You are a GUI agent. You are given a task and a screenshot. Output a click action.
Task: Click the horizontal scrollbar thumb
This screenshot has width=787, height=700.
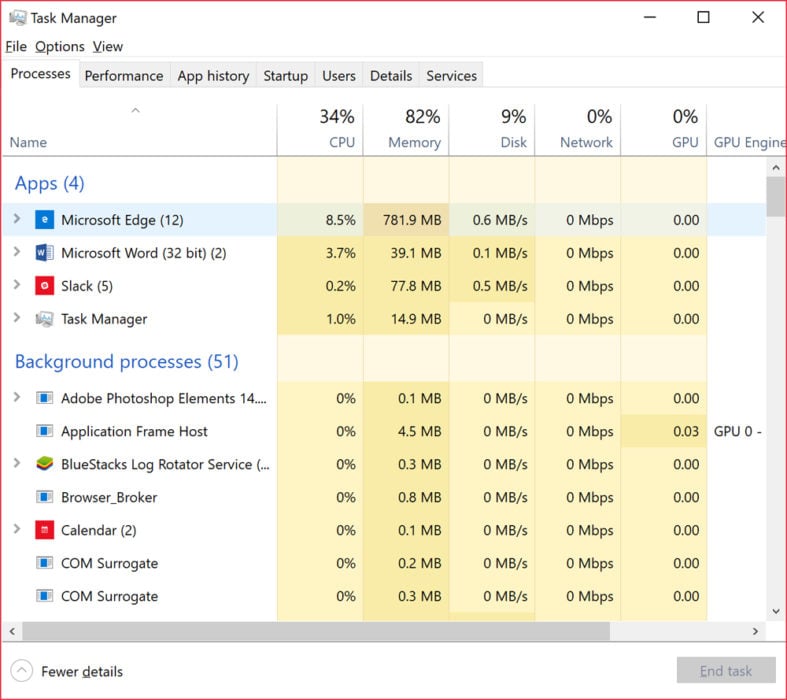[x=316, y=631]
